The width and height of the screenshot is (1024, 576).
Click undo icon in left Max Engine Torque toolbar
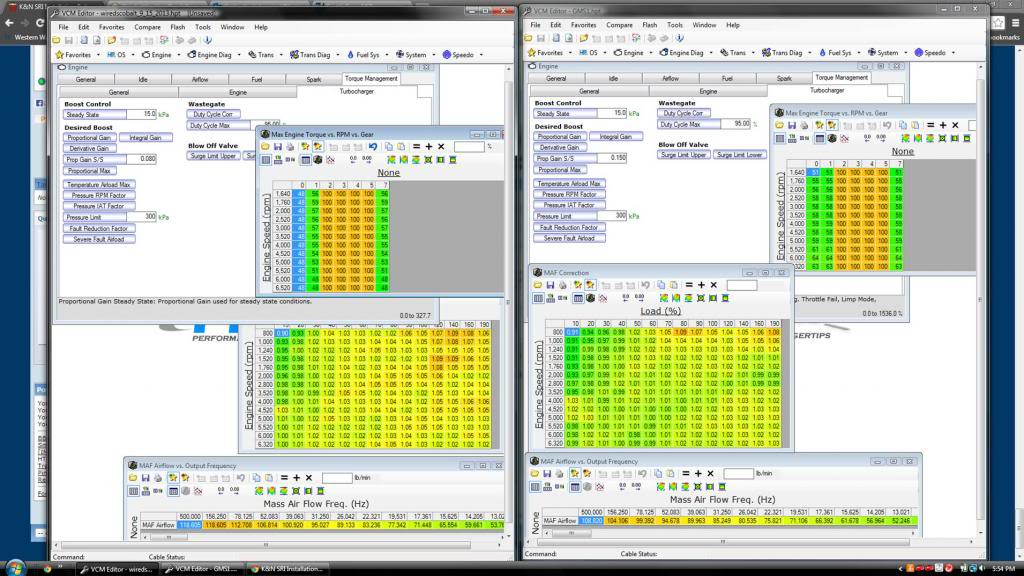pyautogui.click(x=373, y=146)
